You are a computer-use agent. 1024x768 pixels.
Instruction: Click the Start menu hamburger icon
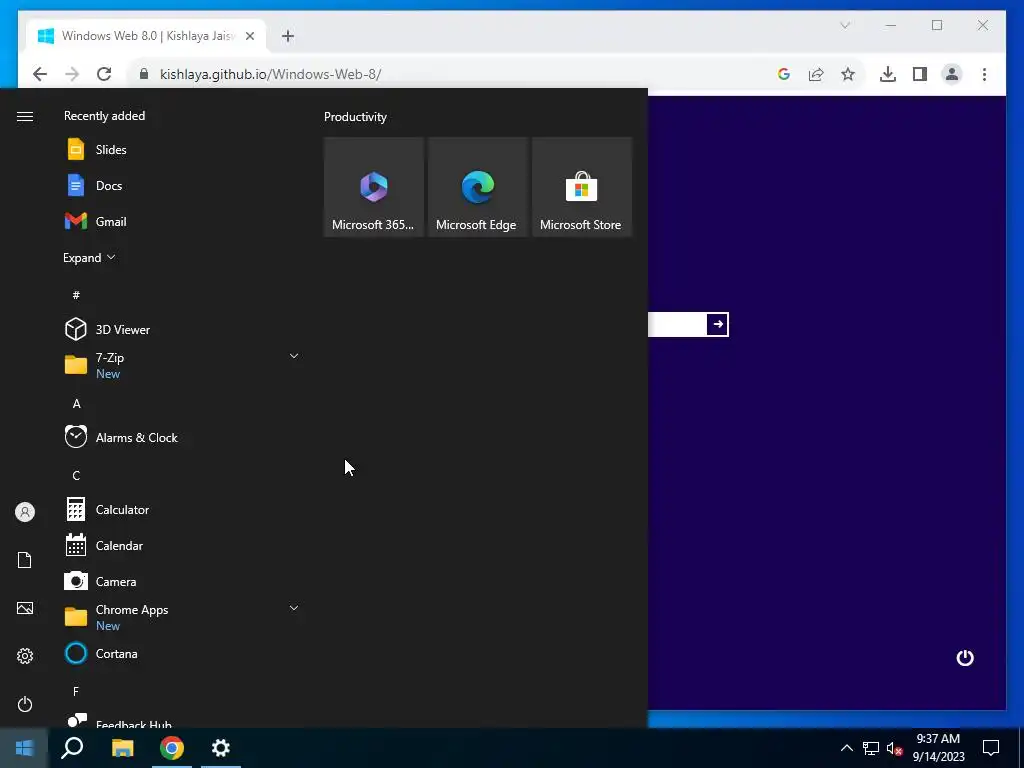point(25,116)
